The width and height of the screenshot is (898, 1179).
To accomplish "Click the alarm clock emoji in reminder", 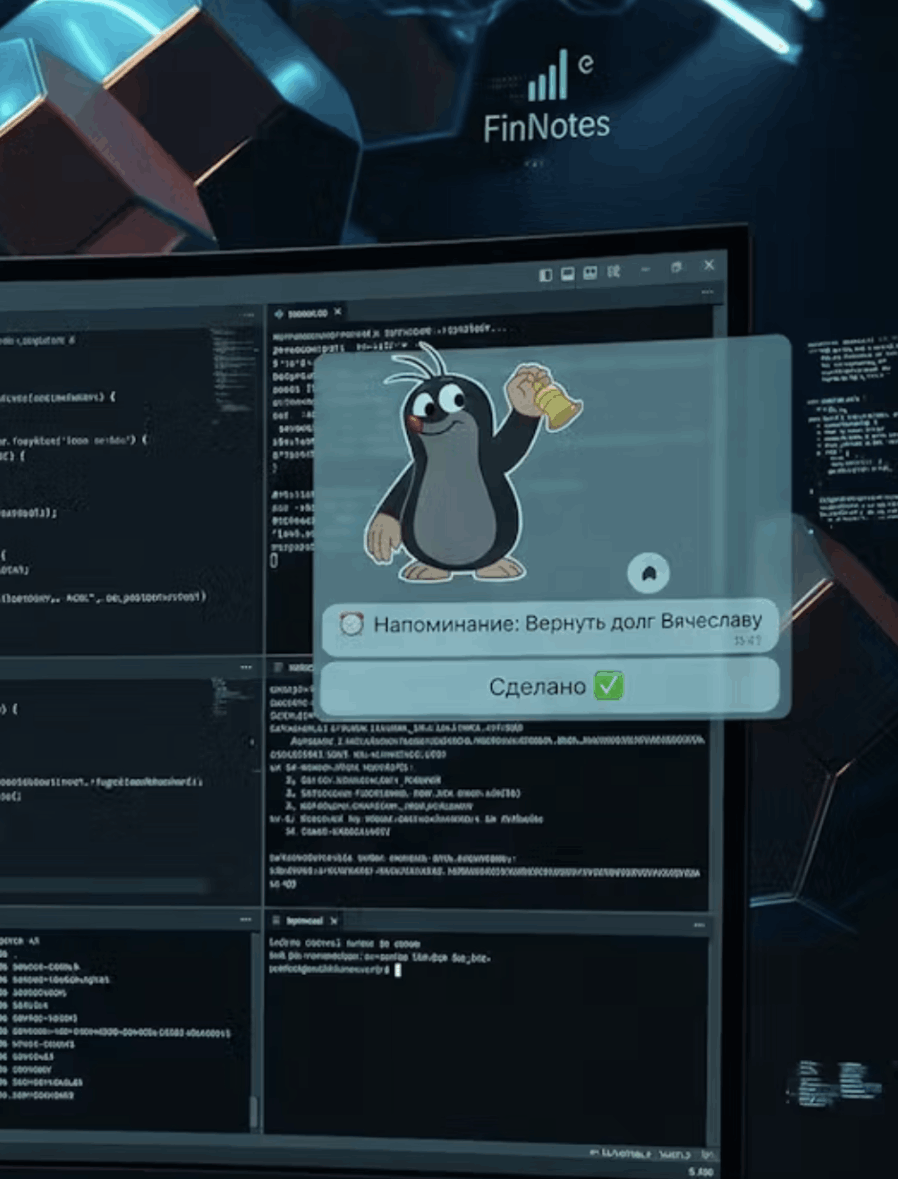I will [351, 625].
